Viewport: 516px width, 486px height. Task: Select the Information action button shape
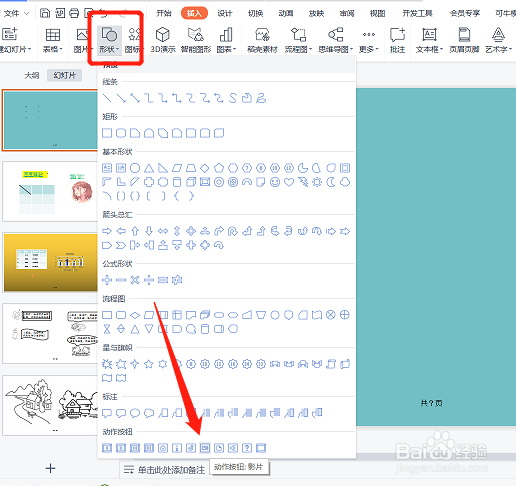pos(177,448)
